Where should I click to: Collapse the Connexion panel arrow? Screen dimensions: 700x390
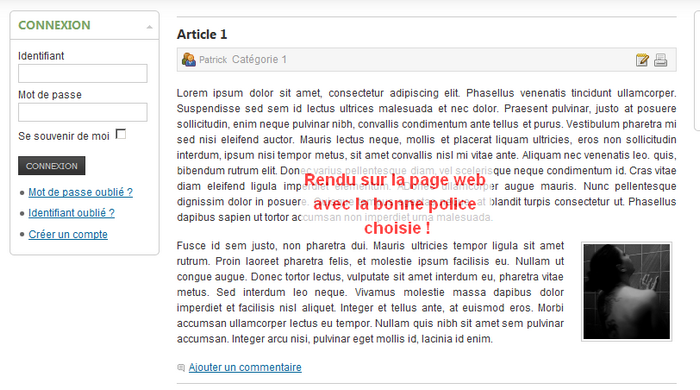click(x=150, y=27)
